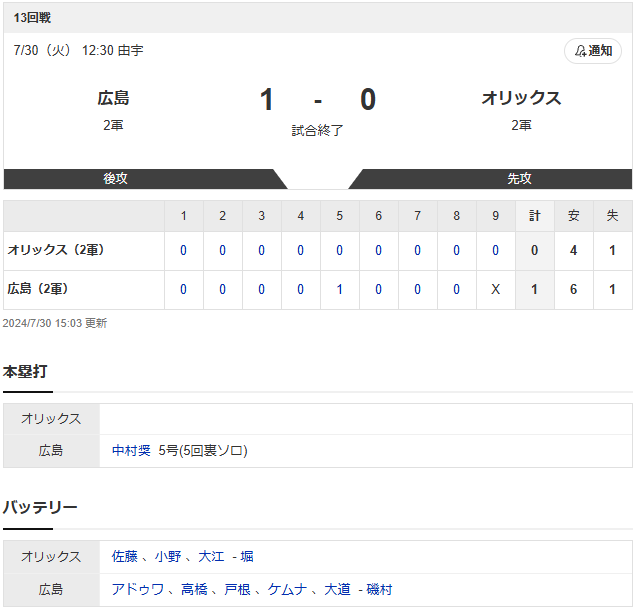The height and width of the screenshot is (607, 634).
Task: Open Orix pitcher 大江 link
Action: coord(211,556)
